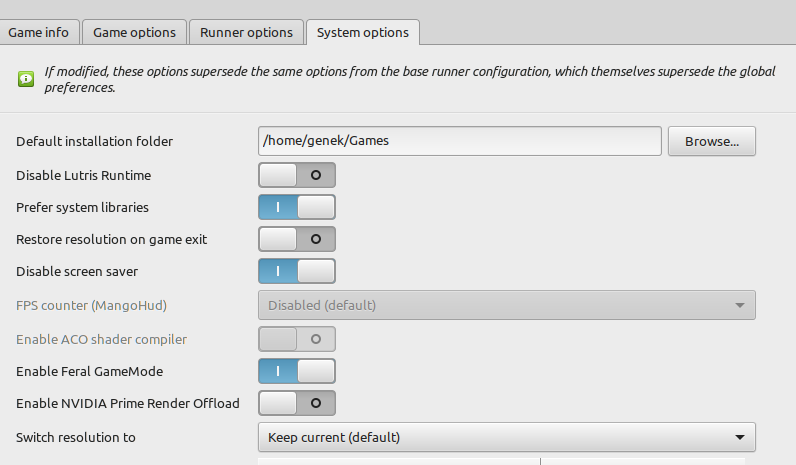Click the Enable Feral GameMode label
Viewport: 796px width, 465px height.
[x=89, y=372]
